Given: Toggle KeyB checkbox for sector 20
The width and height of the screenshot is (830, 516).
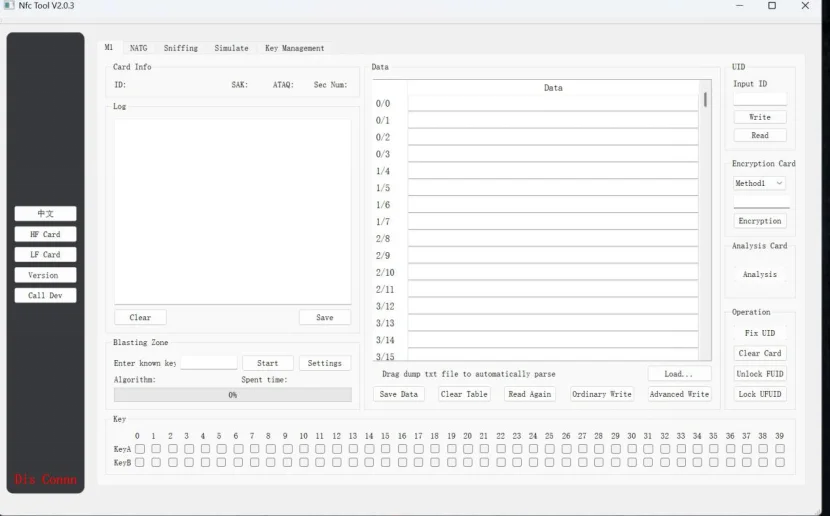Looking at the screenshot, I should tap(468, 463).
